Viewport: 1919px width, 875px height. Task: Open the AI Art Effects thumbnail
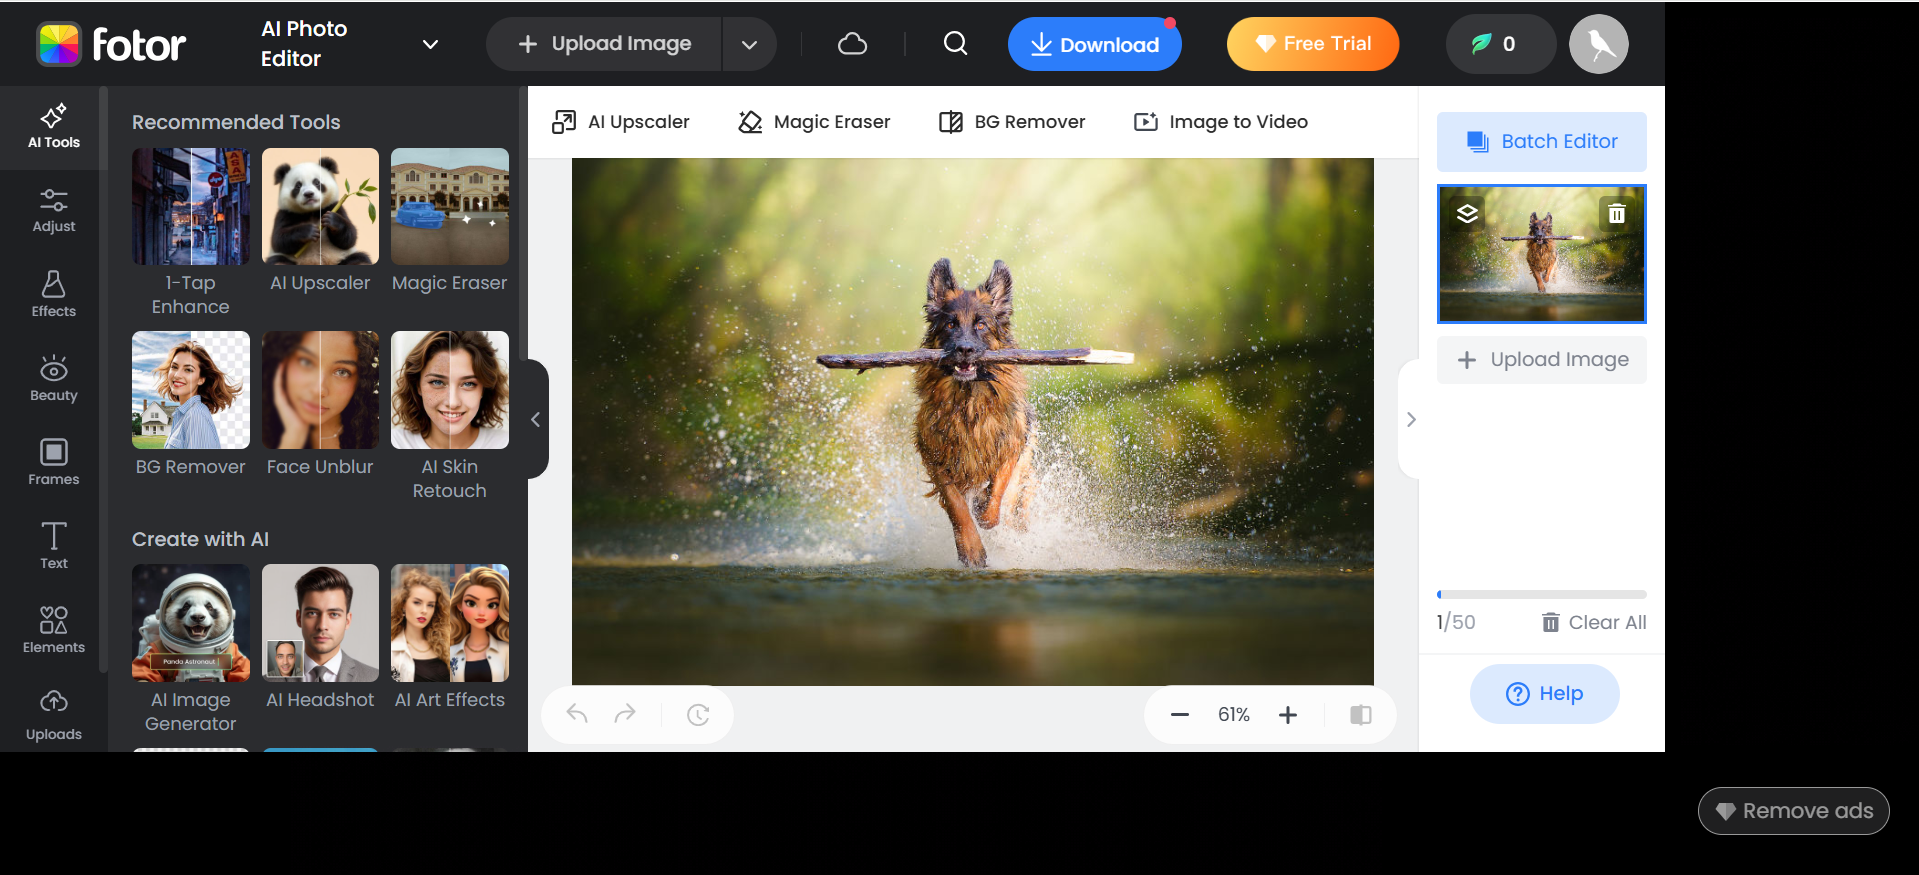click(x=450, y=623)
